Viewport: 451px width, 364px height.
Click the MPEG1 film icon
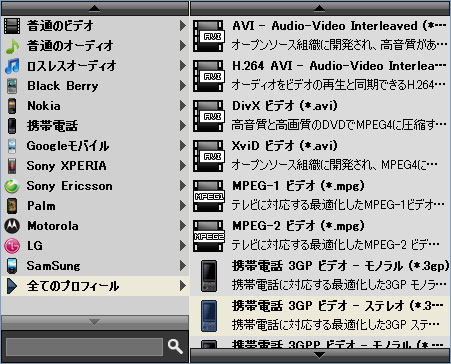[209, 196]
